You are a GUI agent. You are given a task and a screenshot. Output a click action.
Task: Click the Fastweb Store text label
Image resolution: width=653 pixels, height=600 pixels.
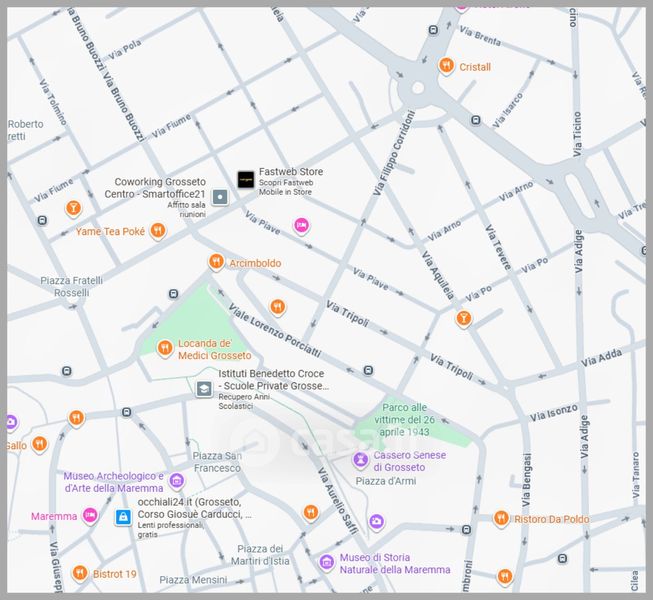291,172
